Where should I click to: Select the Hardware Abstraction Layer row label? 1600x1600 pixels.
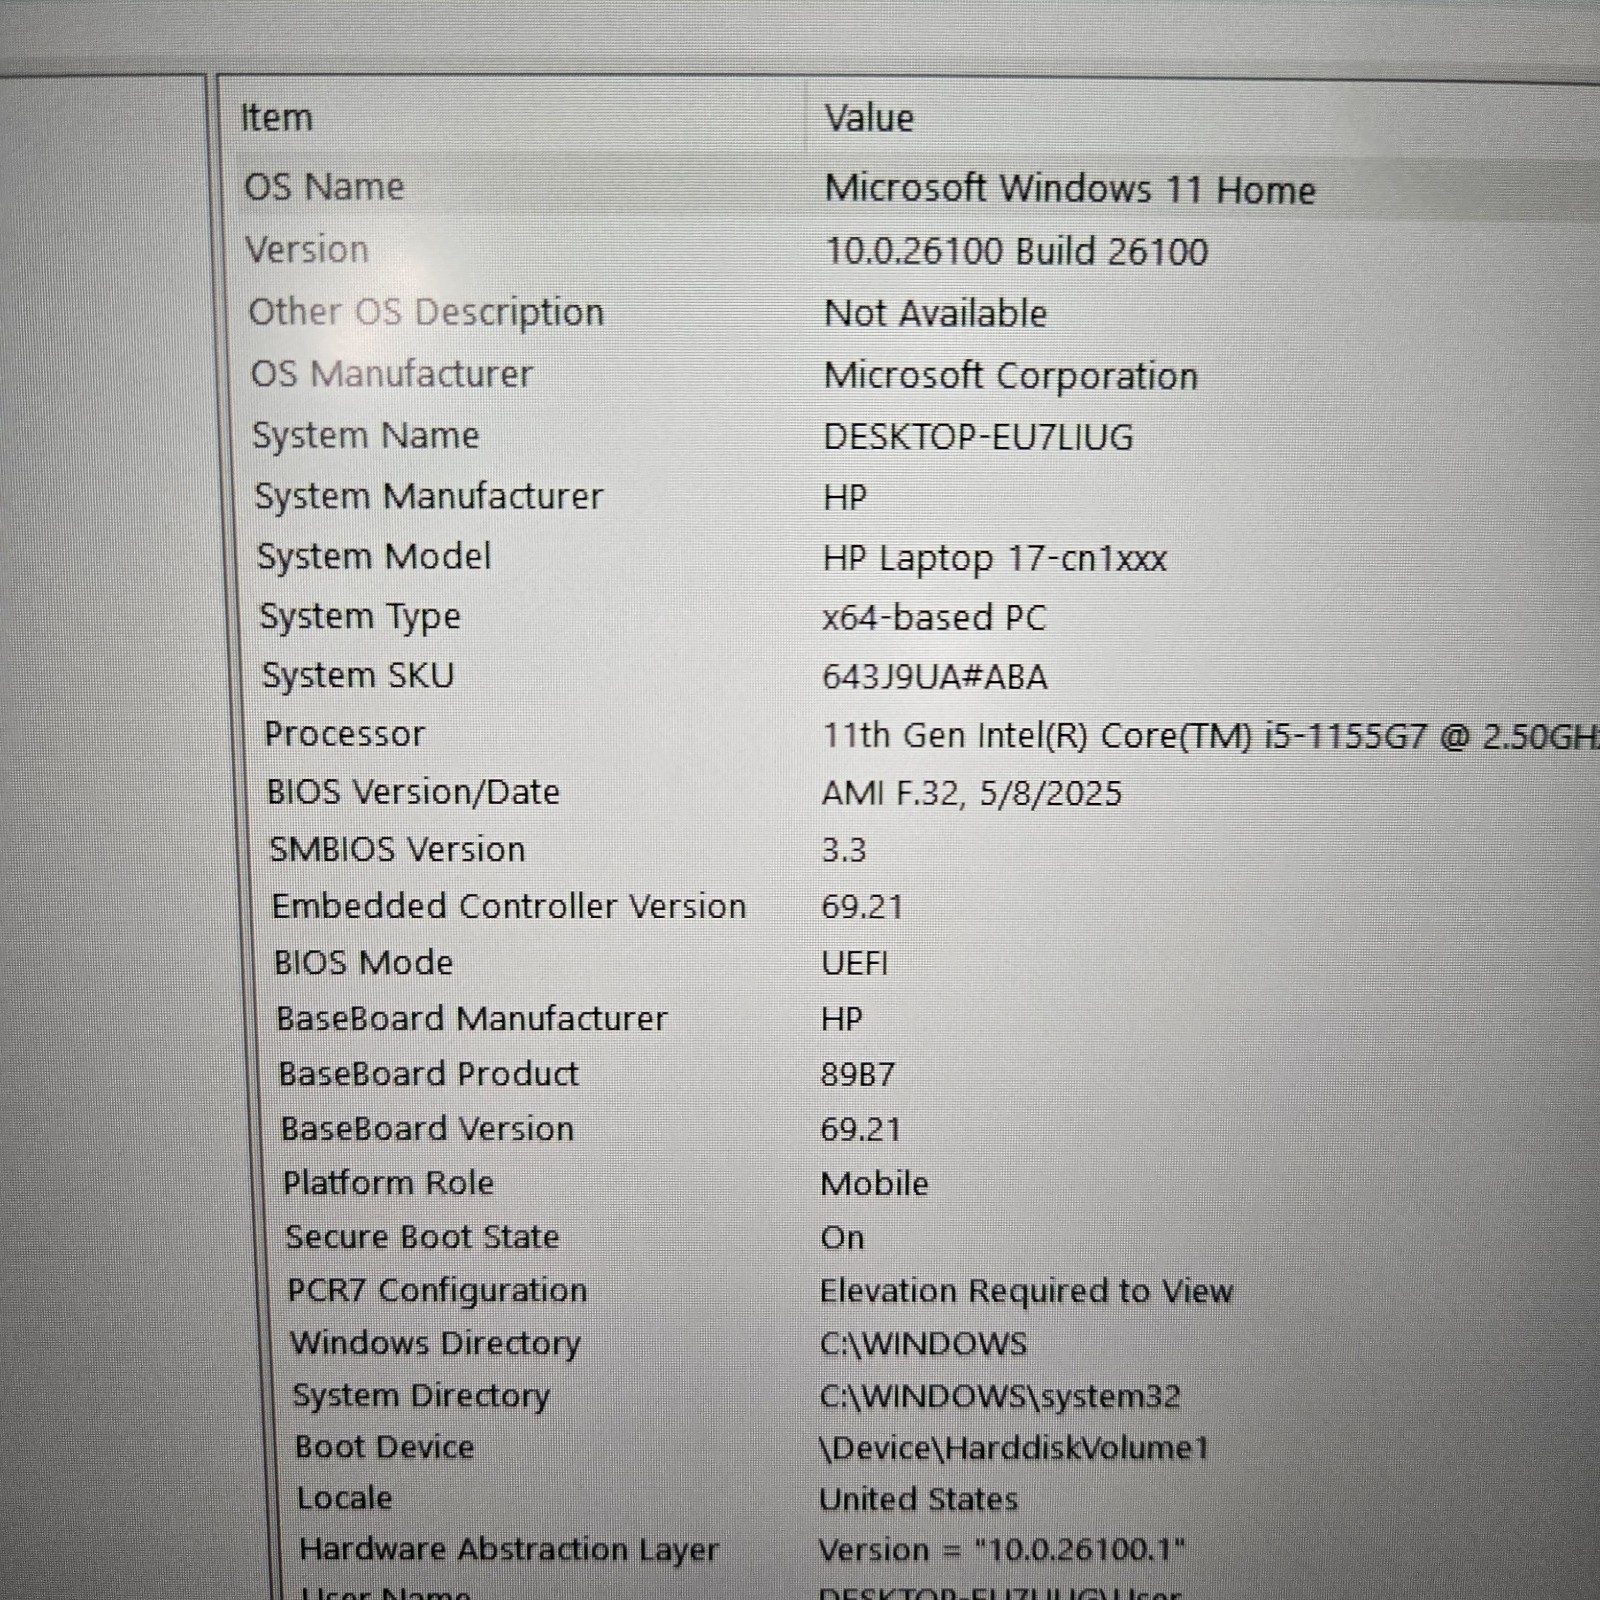(x=508, y=1549)
